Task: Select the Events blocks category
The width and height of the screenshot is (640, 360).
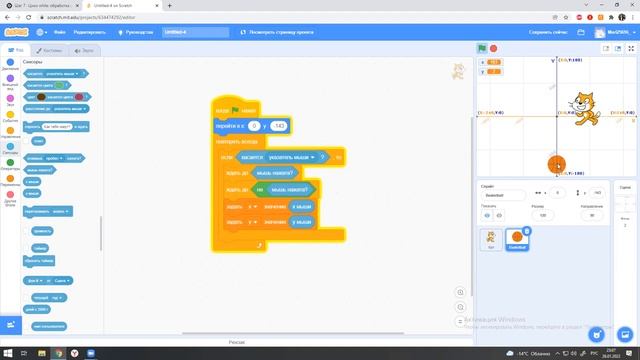Action: (10, 116)
